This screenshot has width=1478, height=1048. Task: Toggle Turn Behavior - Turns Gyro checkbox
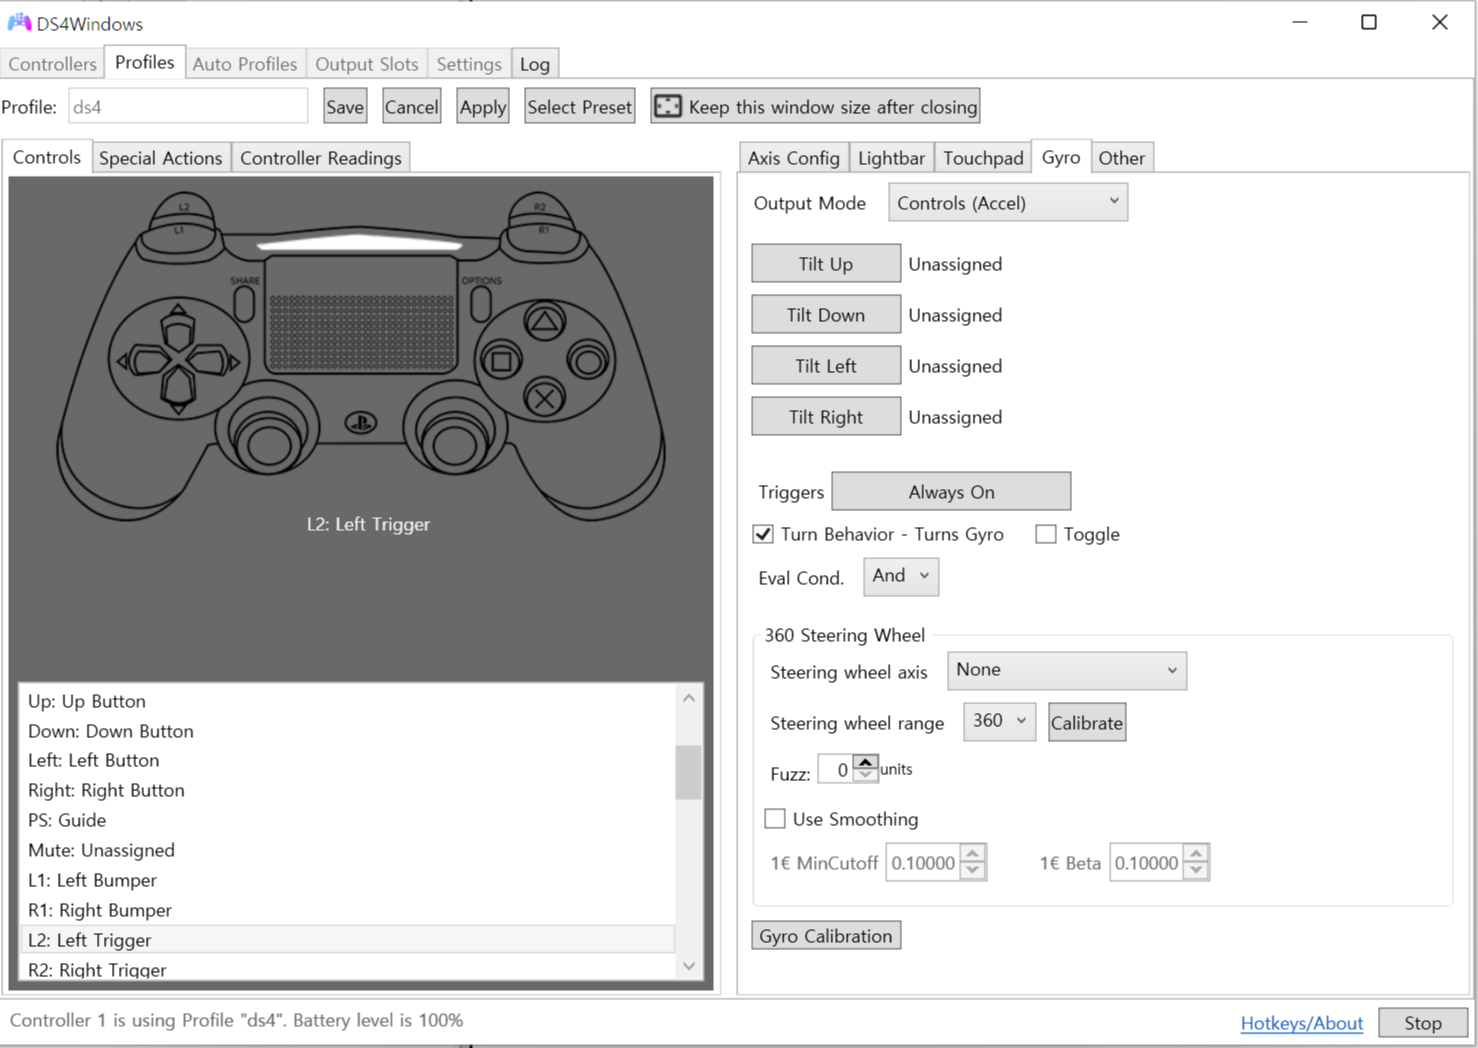763,534
